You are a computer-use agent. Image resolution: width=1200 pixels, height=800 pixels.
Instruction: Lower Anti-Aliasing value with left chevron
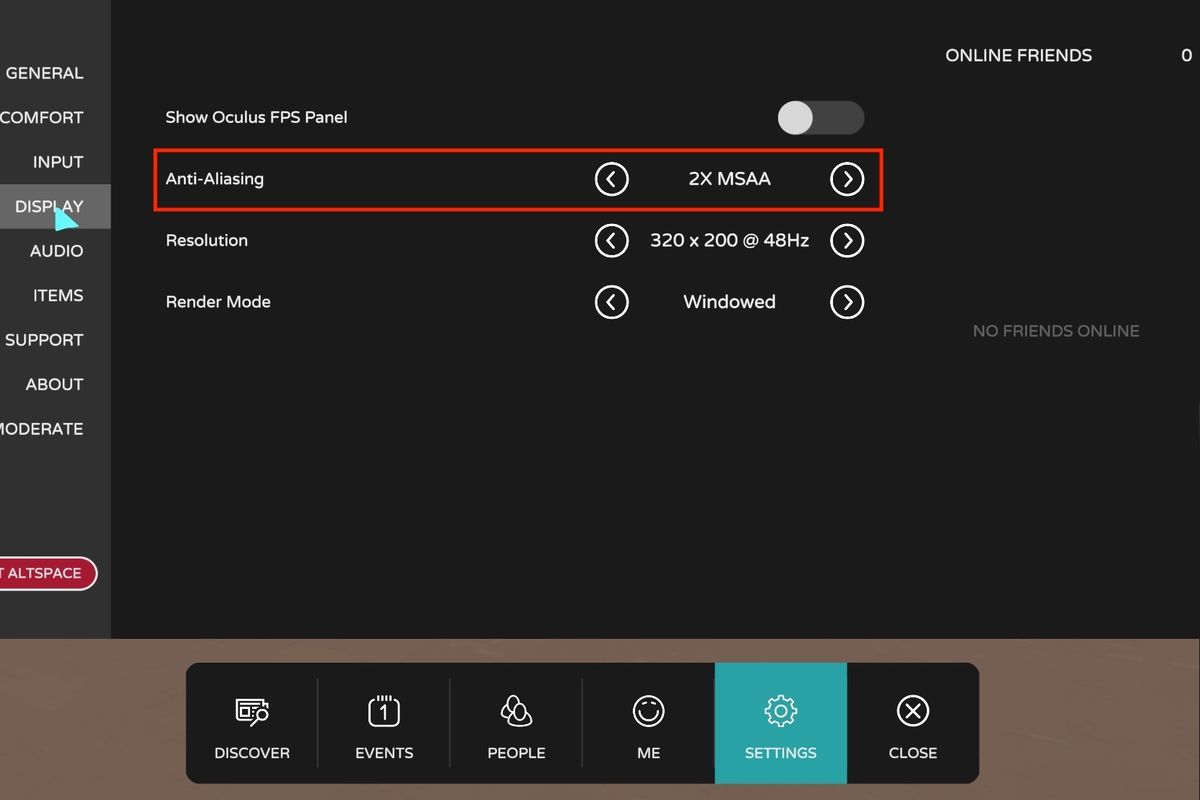click(612, 179)
